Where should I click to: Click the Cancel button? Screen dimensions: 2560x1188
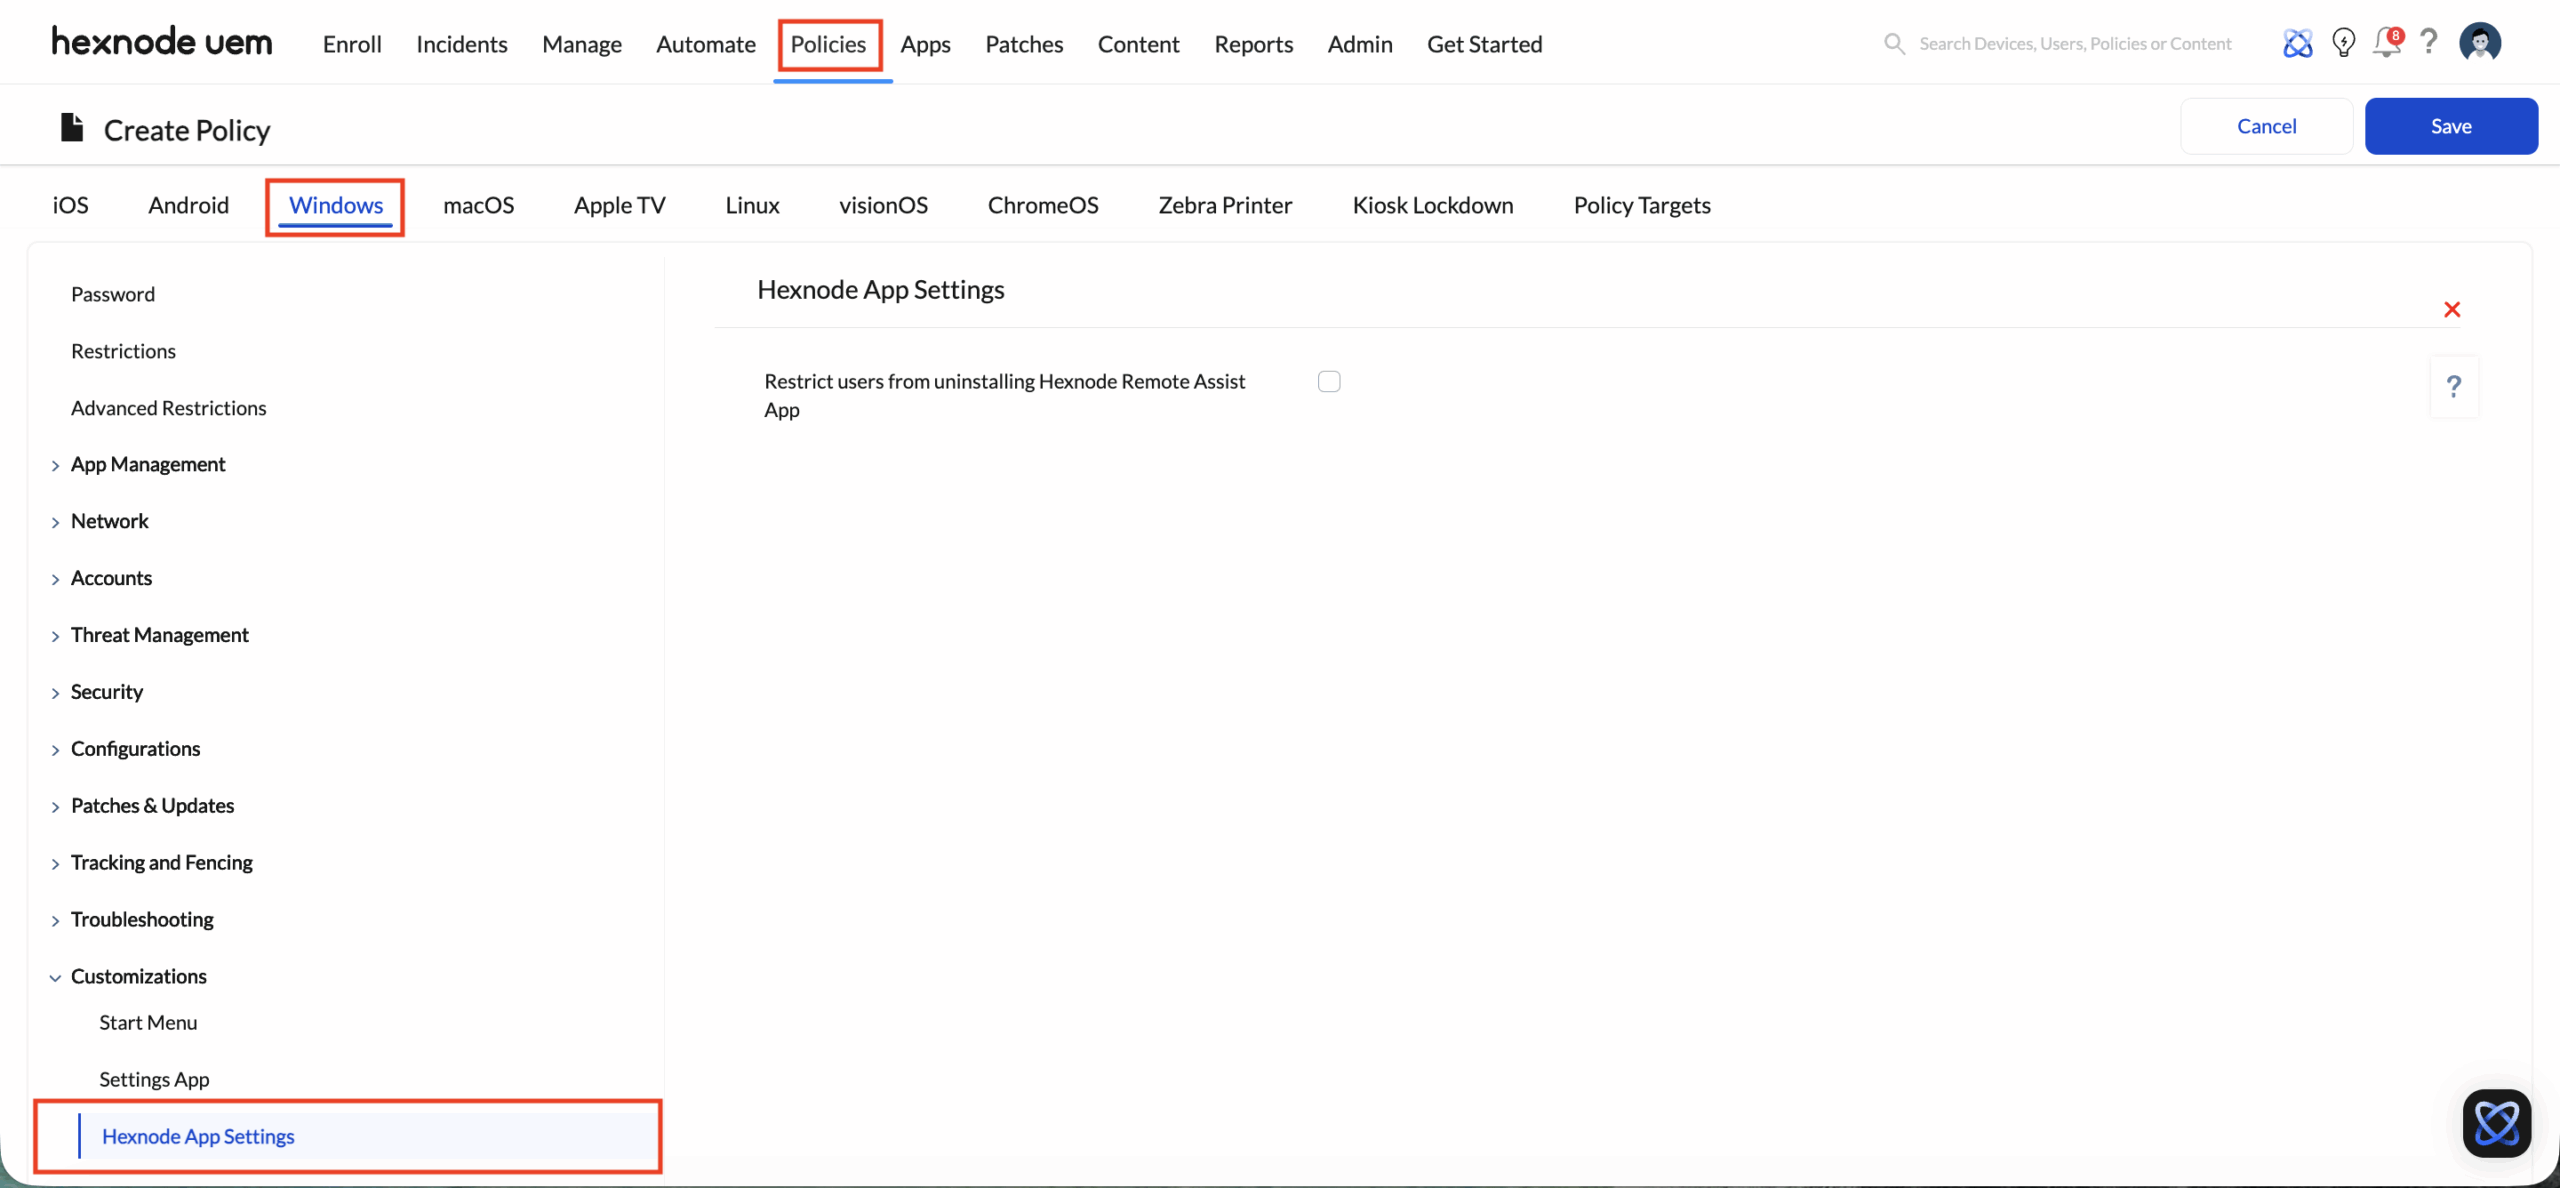click(2266, 126)
